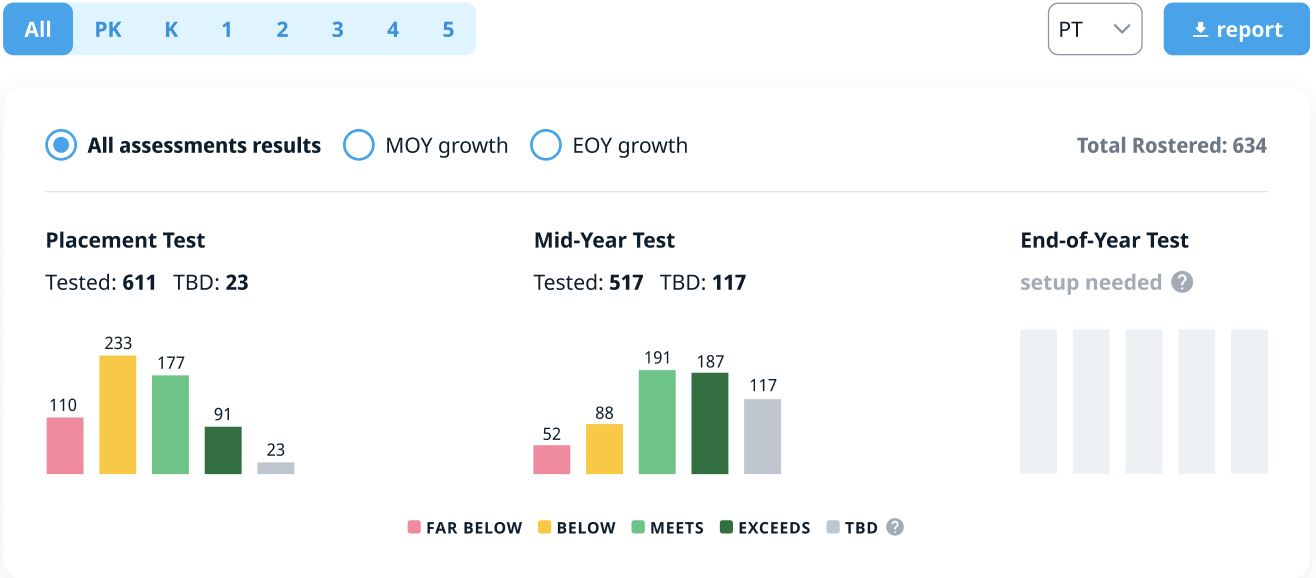Select MOY growth radio option
Viewport: 1316px width, 578px height.
pyautogui.click(x=358, y=146)
